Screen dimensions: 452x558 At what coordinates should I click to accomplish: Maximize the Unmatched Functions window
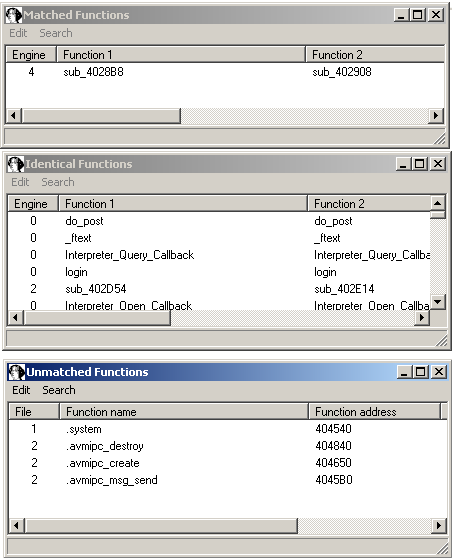pos(421,372)
